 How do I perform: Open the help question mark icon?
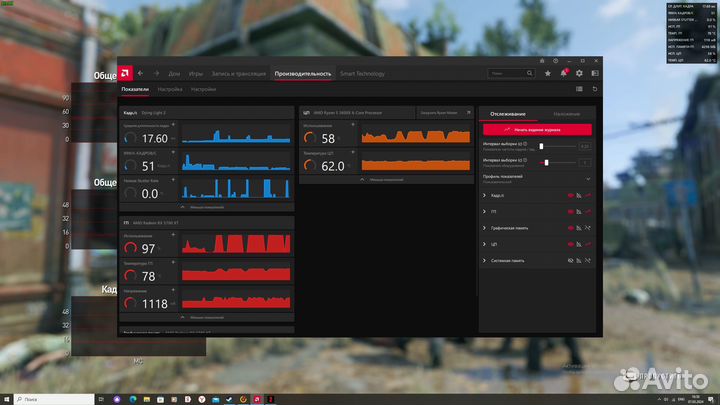click(x=556, y=61)
